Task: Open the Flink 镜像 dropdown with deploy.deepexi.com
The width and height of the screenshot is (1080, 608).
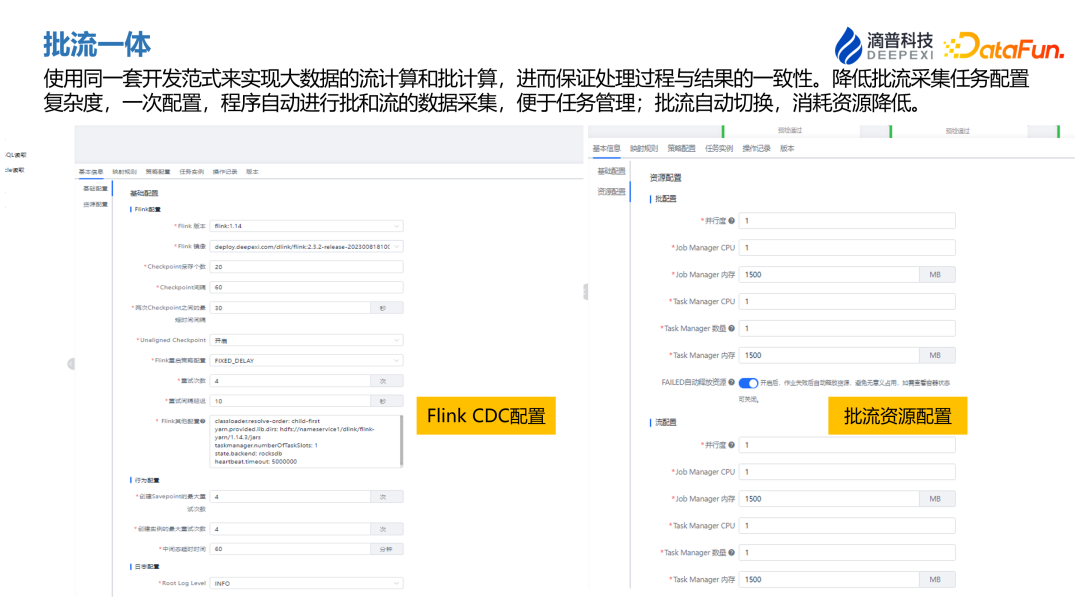Action: (307, 247)
